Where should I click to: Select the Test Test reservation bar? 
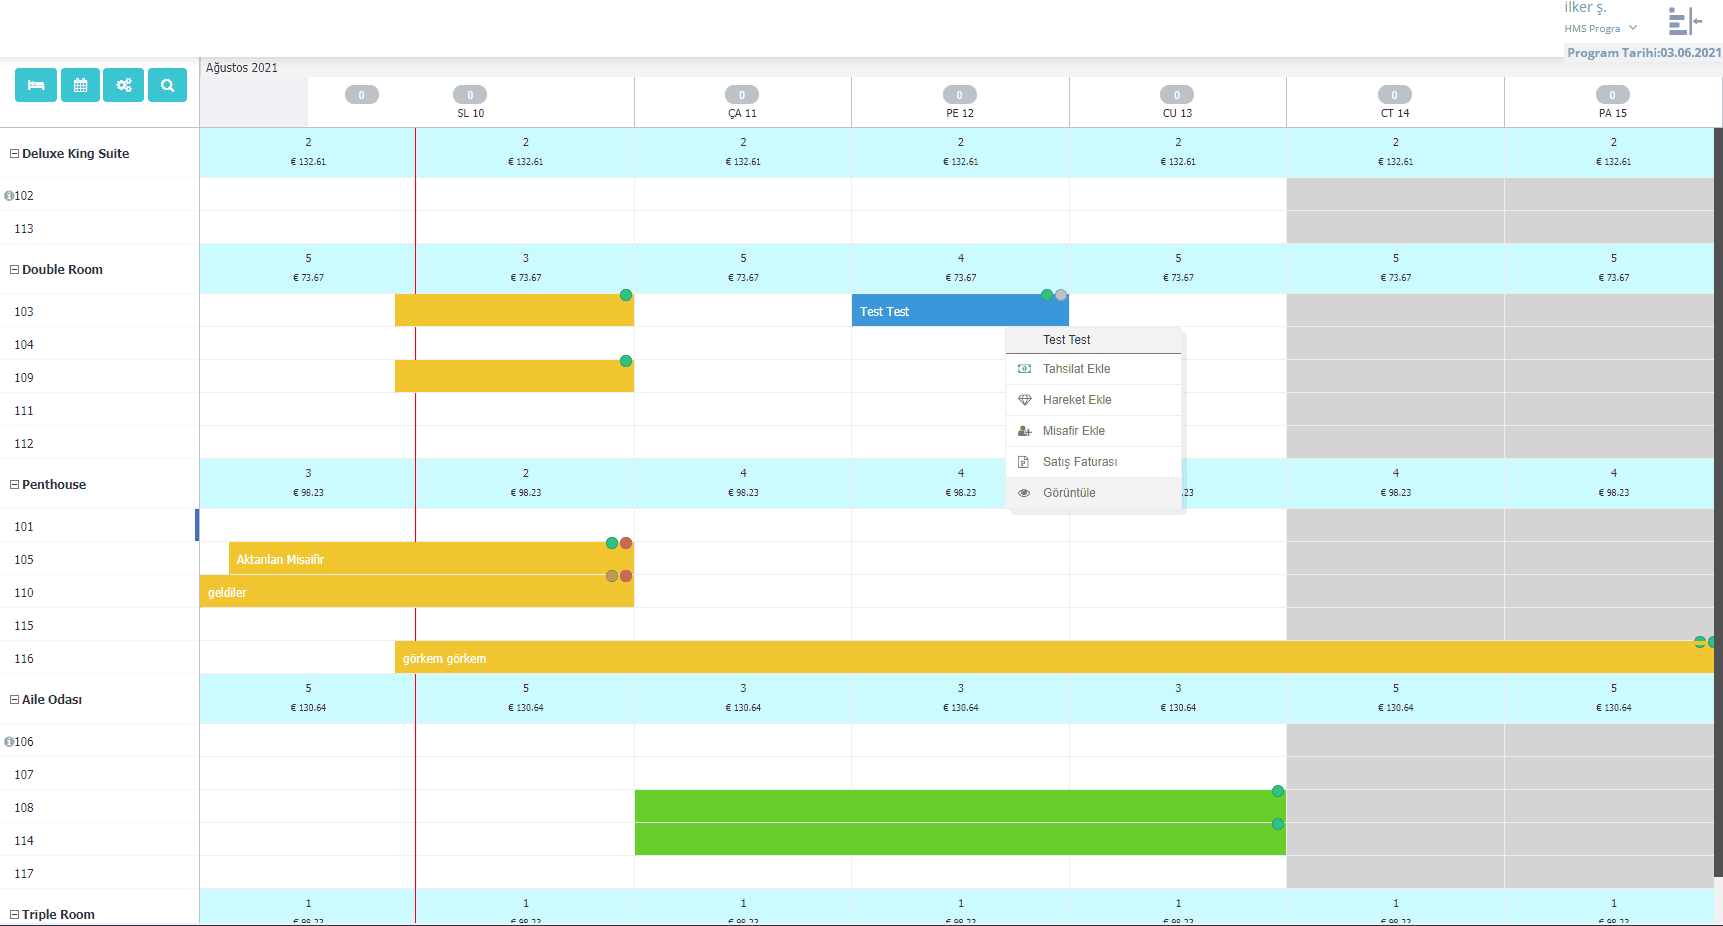coord(960,311)
